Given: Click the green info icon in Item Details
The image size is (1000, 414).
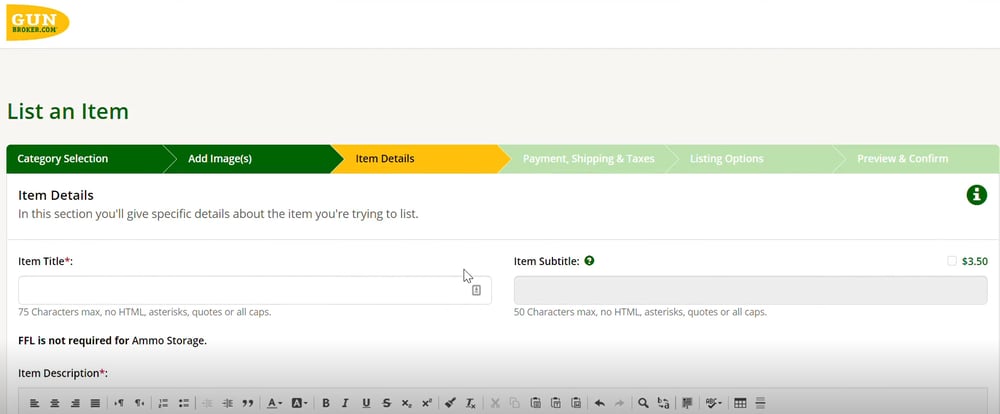Looking at the screenshot, I should tap(976, 196).
